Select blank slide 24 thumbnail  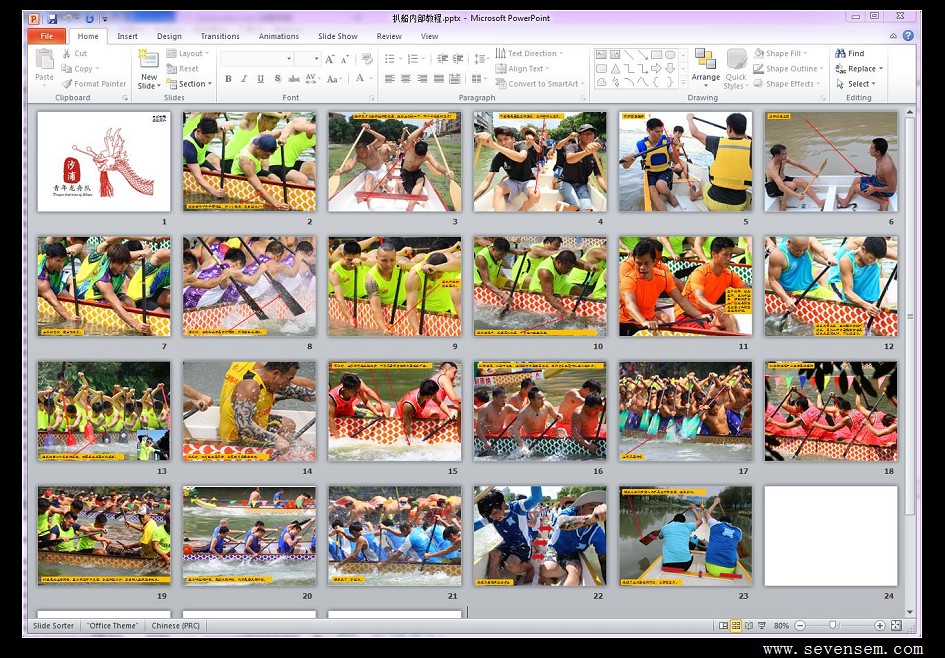(x=830, y=536)
